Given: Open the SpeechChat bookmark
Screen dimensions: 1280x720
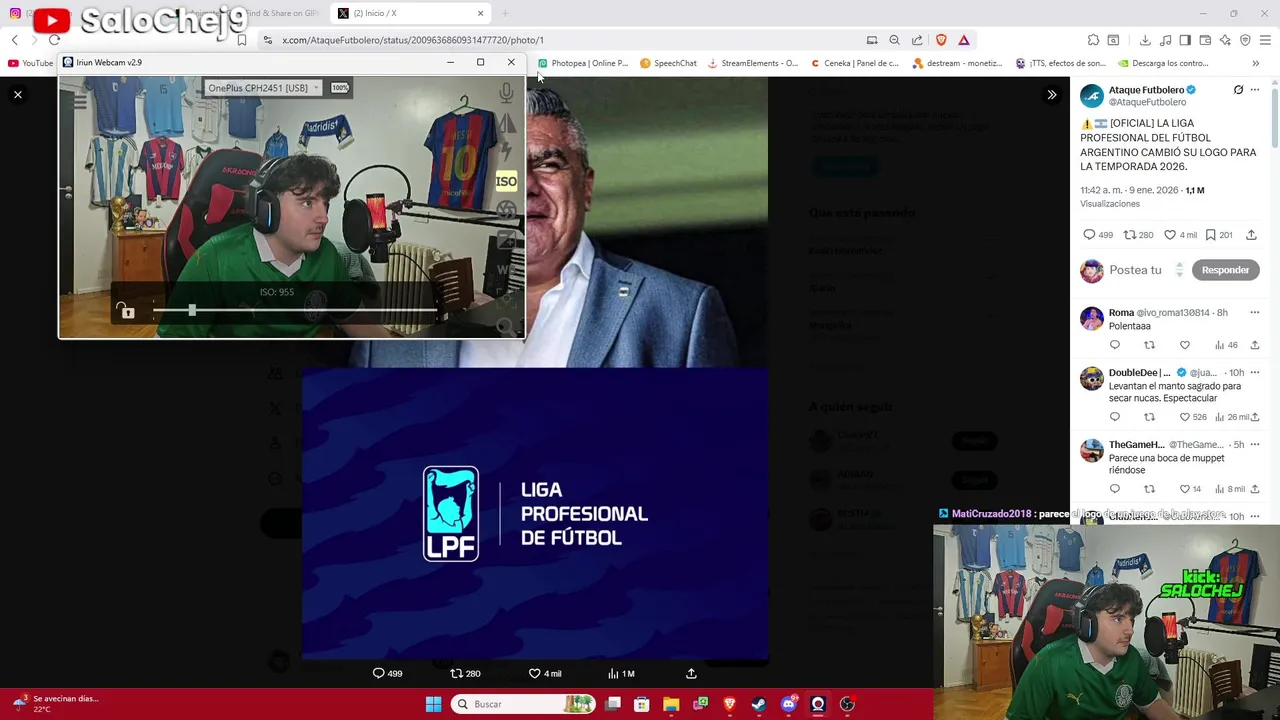Looking at the screenshot, I should tap(668, 63).
